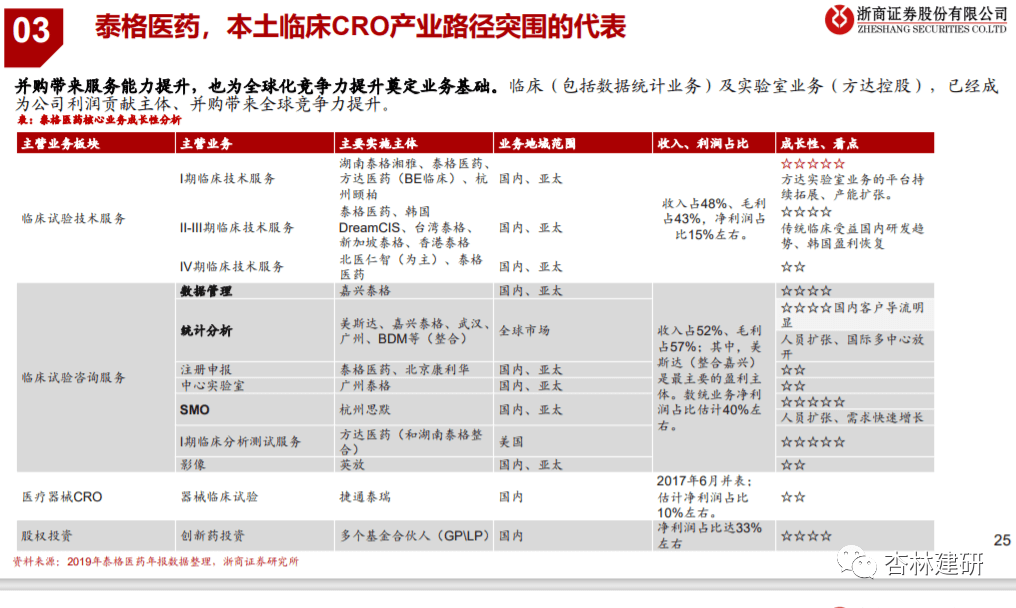Screen dimensions: 1016x608
Task: Click the cell "嘉兴泰格" in 数据管理 row
Action: coord(365,290)
